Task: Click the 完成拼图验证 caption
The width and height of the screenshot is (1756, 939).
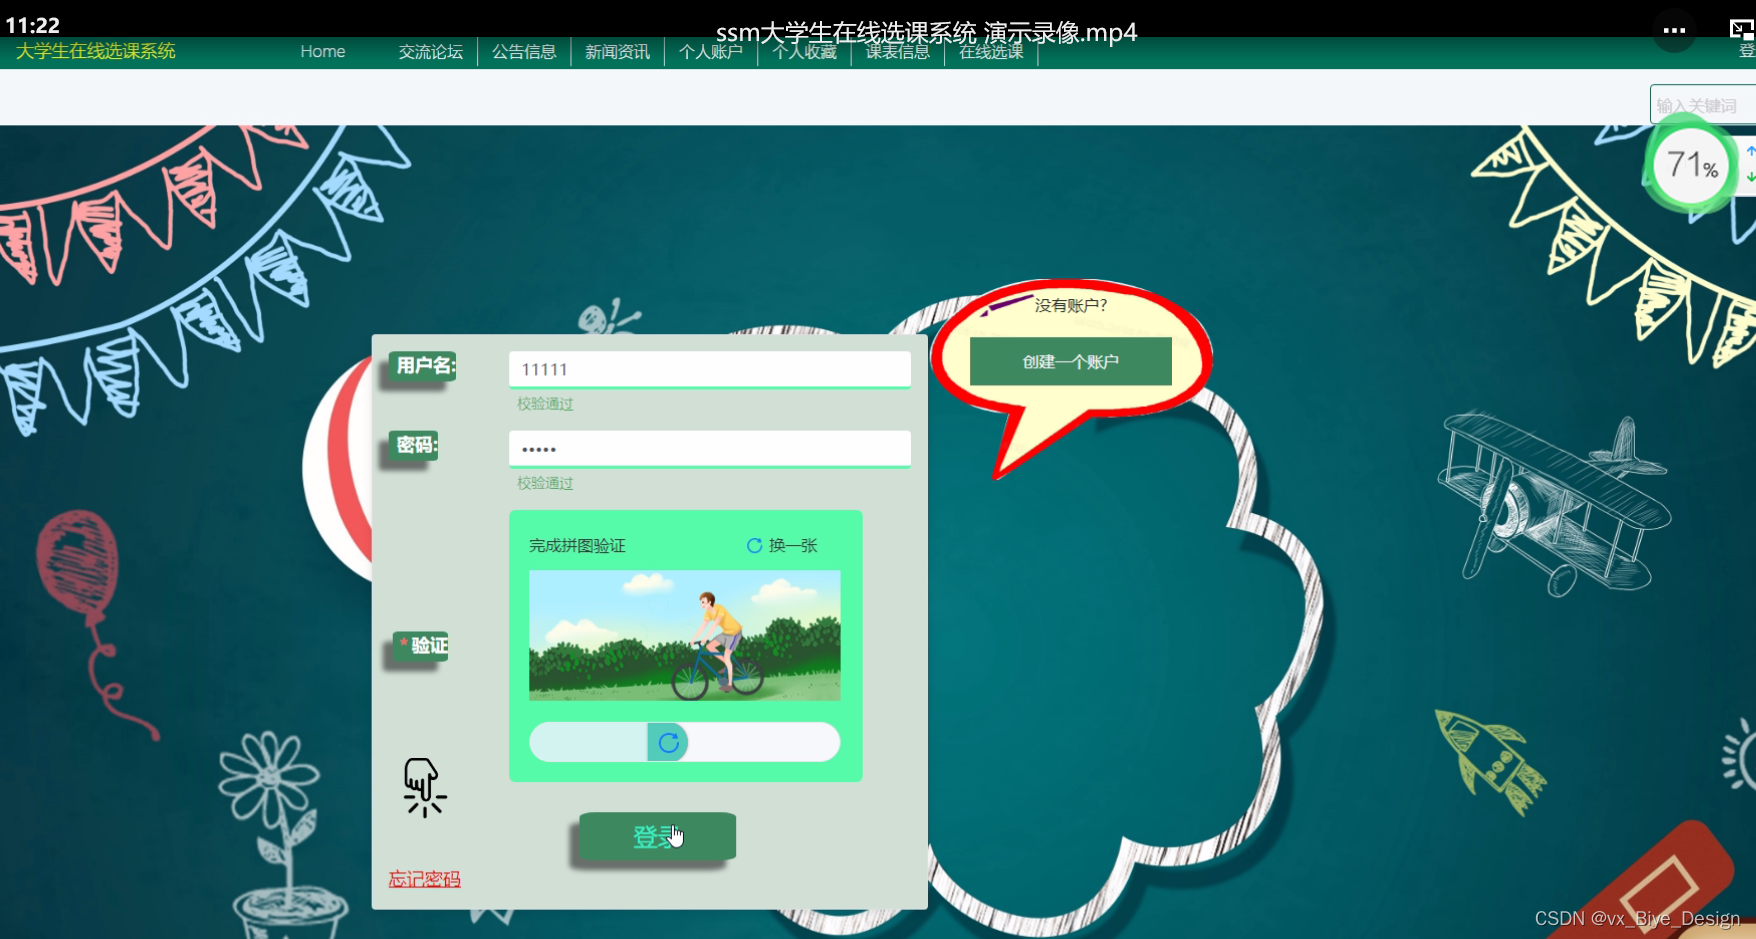Action: click(577, 546)
